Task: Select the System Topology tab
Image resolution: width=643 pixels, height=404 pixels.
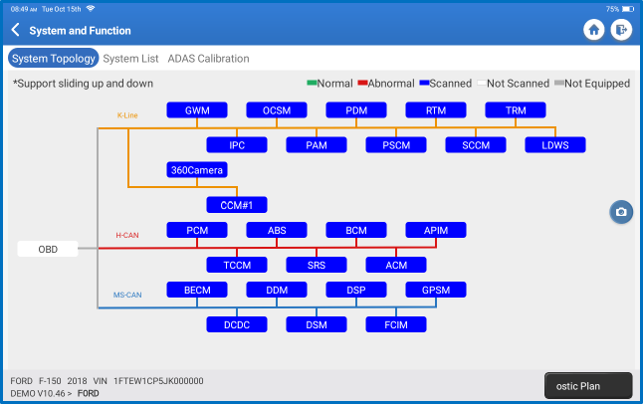Action: click(x=53, y=59)
